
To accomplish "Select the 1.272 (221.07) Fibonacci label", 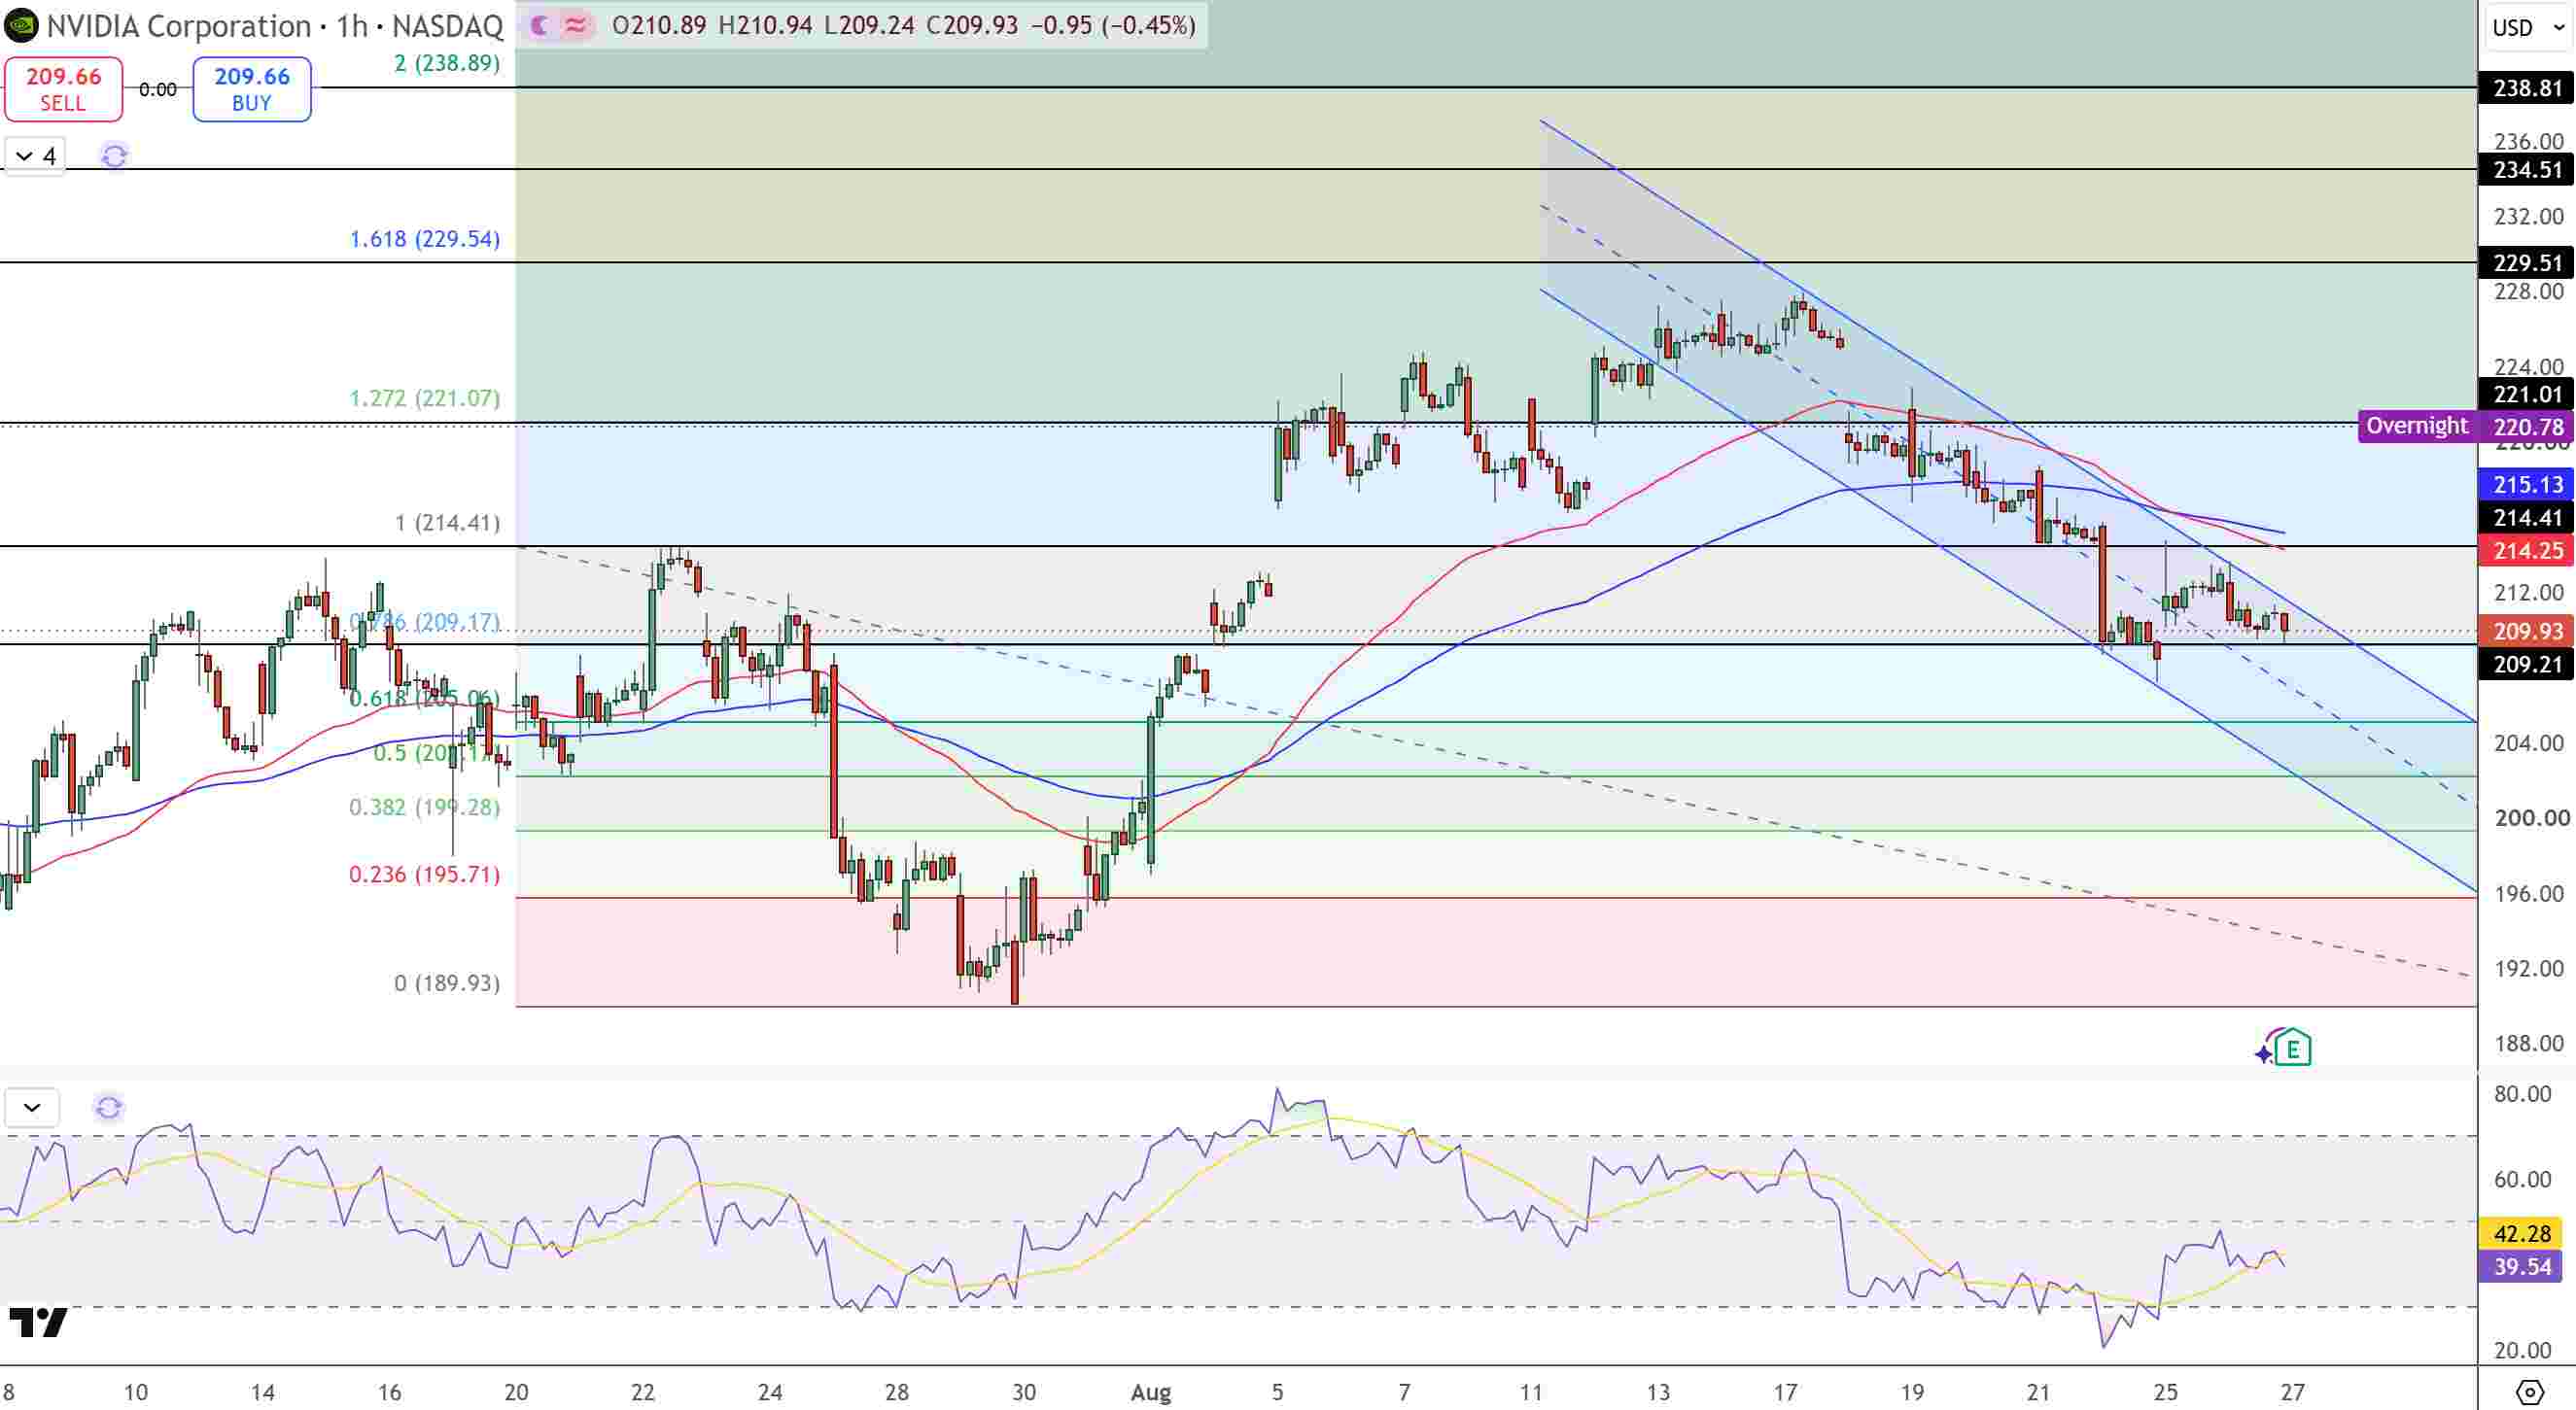I will point(425,398).
